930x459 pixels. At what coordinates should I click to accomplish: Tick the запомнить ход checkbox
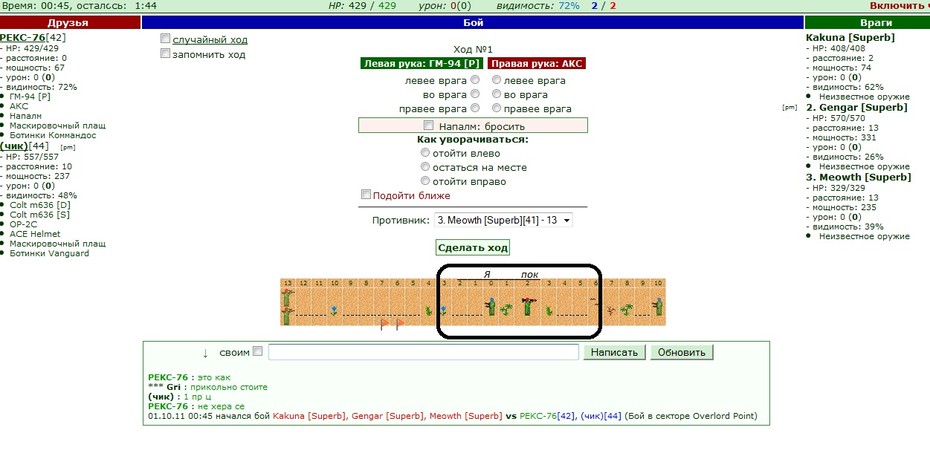(x=165, y=53)
